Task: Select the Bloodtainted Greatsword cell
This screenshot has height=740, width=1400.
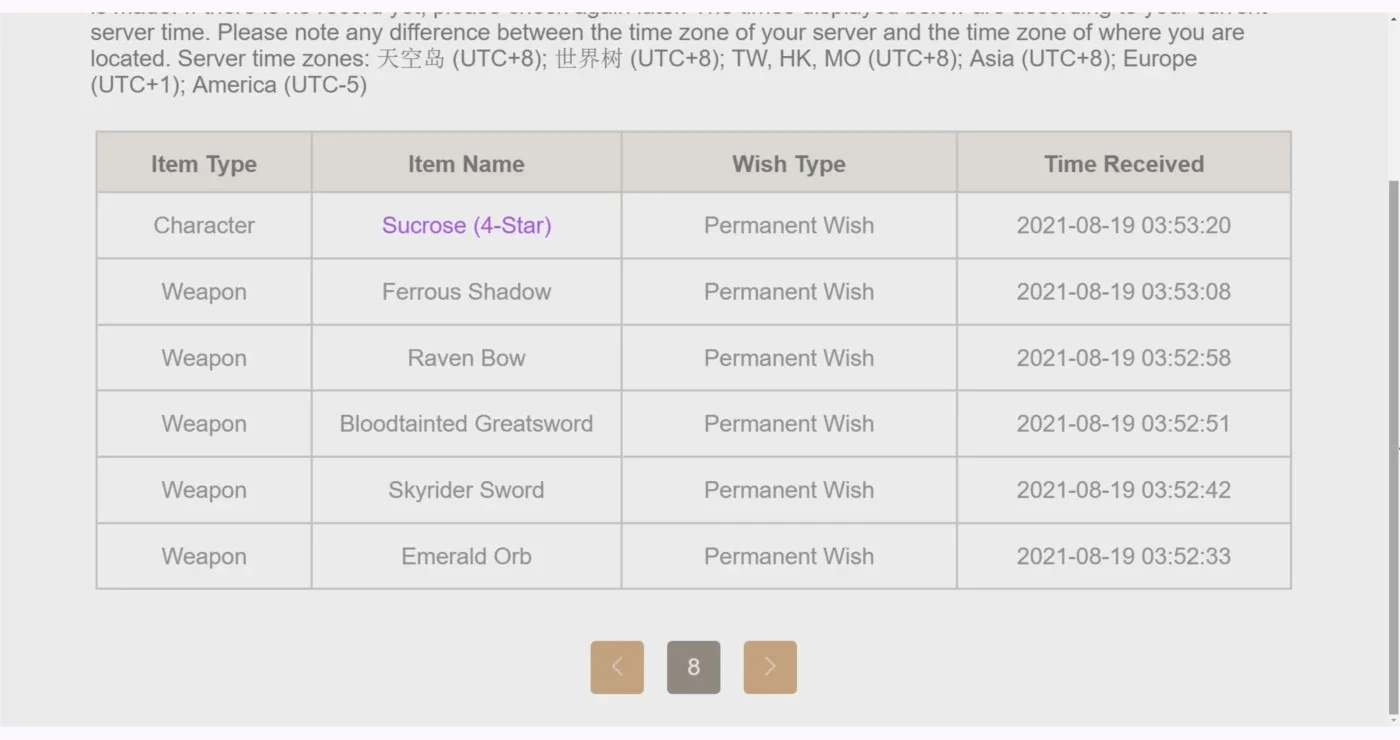Action: tap(466, 424)
